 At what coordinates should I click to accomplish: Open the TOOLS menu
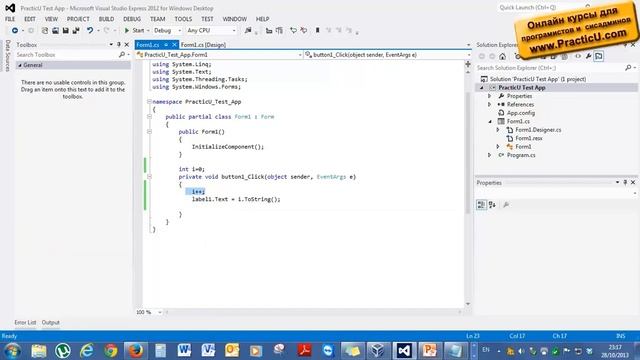coord(183,19)
